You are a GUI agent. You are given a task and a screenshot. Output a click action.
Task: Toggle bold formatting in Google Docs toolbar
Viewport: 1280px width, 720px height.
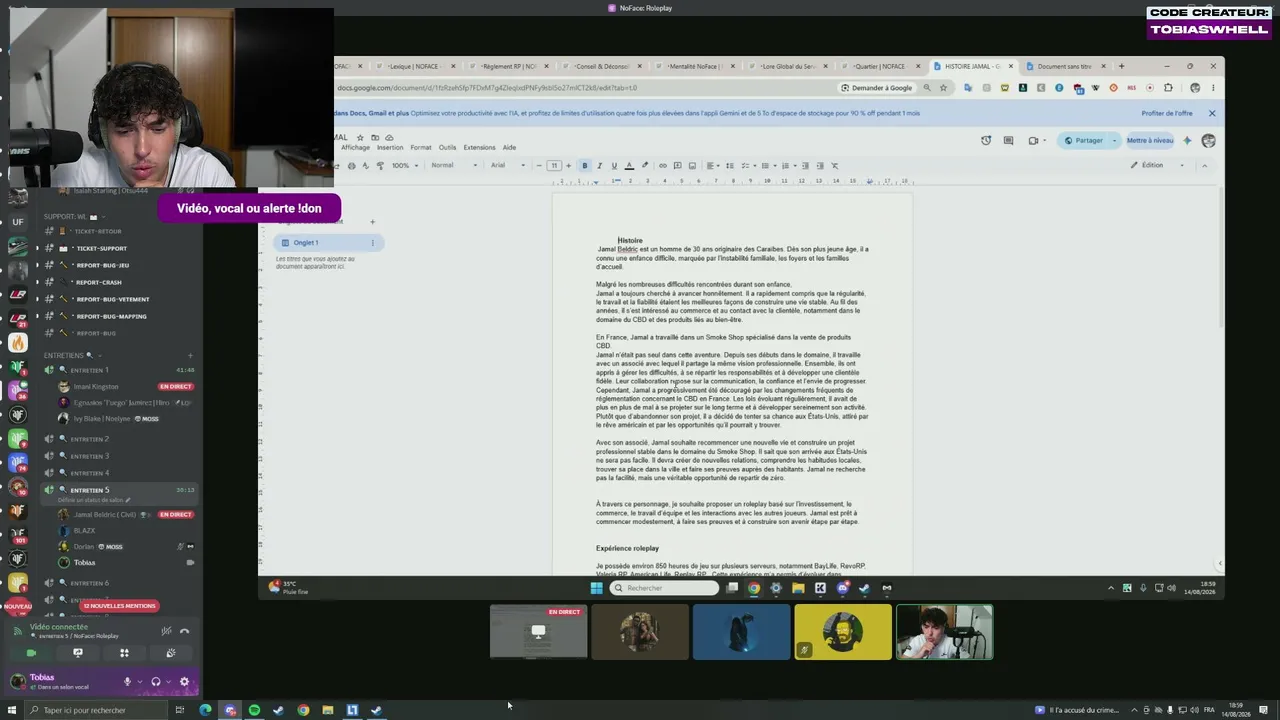585,165
